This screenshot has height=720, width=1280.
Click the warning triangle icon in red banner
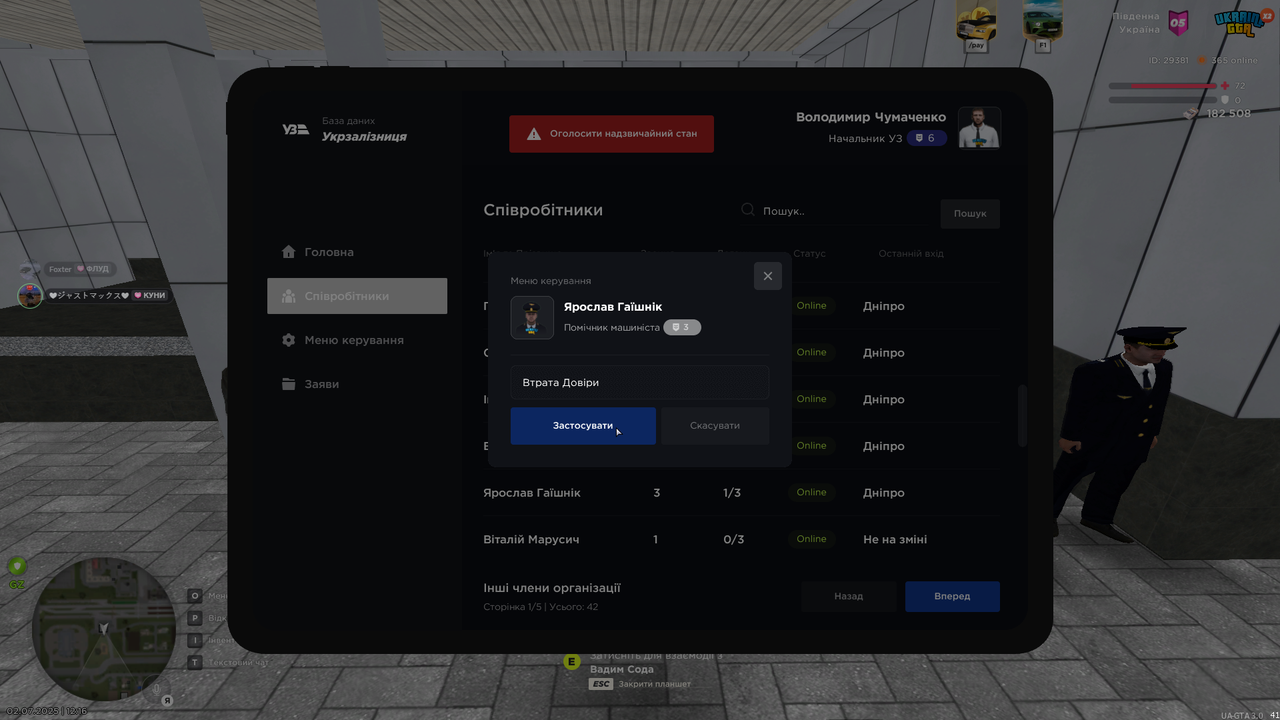pos(534,133)
